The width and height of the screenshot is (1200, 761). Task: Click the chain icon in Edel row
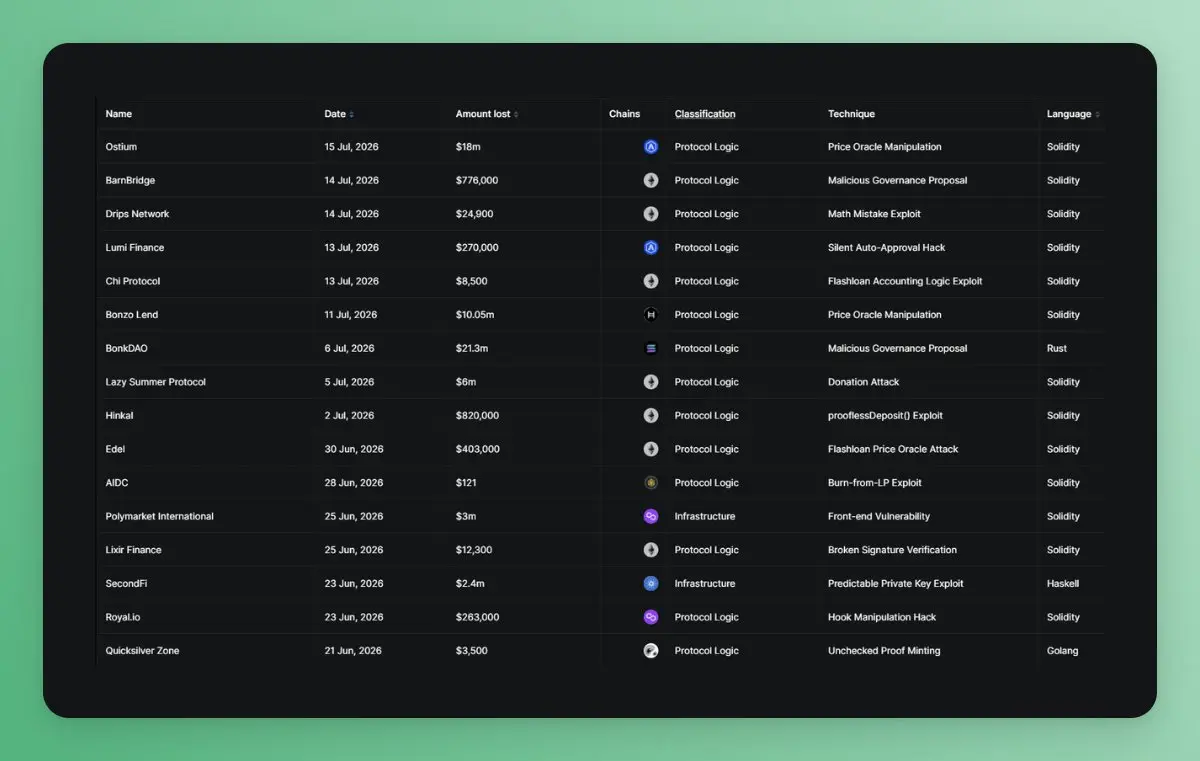click(x=651, y=449)
